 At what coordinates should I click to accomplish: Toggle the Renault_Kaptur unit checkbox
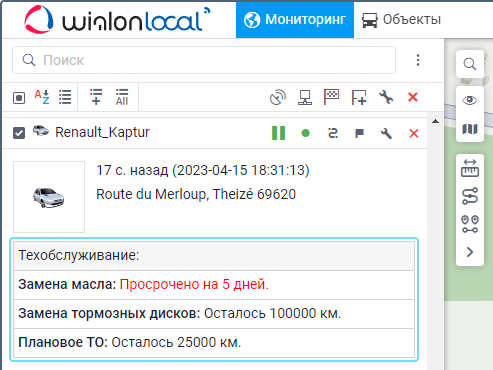19,133
